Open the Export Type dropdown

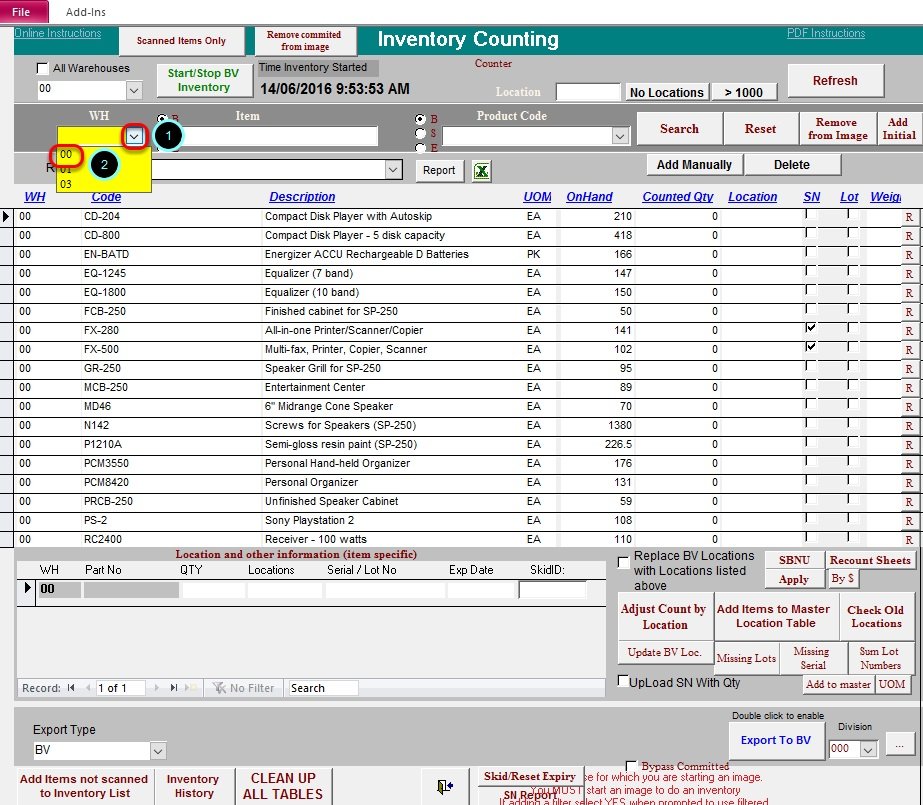pyautogui.click(x=158, y=750)
